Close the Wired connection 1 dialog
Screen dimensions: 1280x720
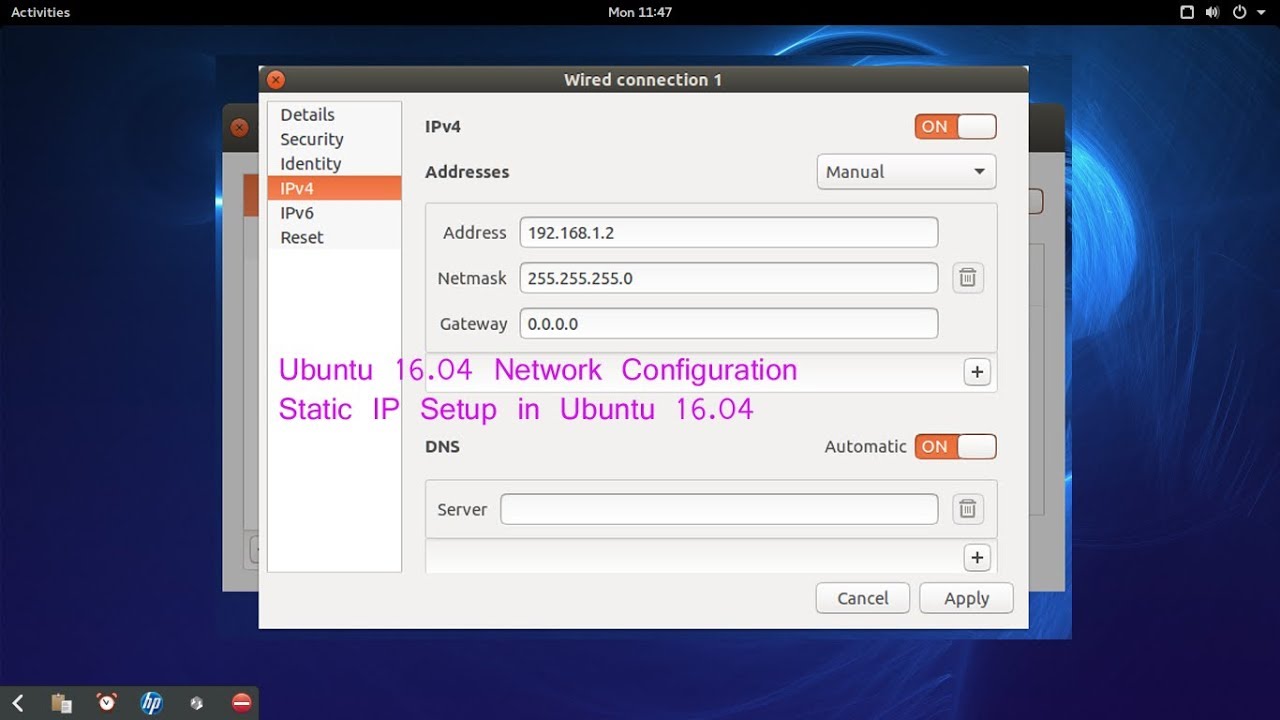click(x=276, y=80)
